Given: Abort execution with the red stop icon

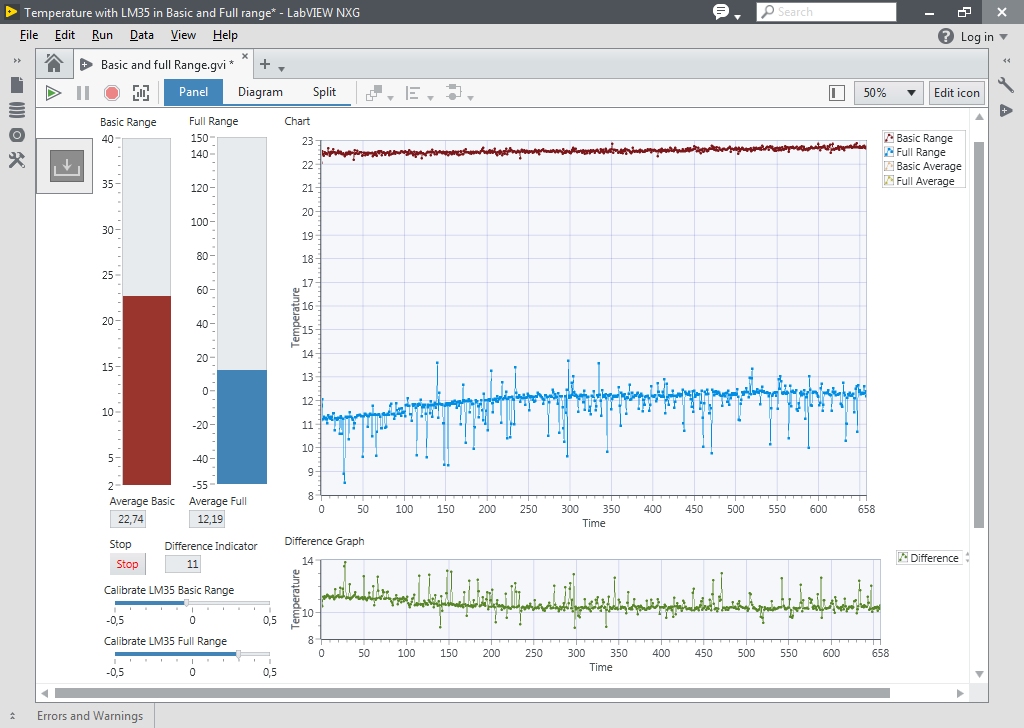Looking at the screenshot, I should 112,93.
